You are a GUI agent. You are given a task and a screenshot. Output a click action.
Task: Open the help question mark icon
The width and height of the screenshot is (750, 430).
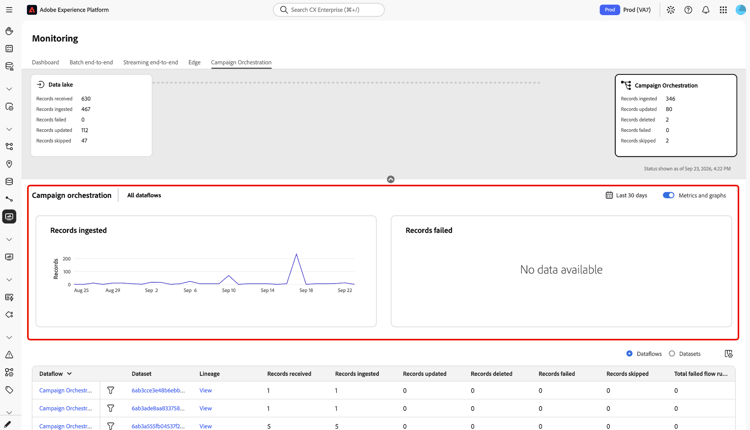688,10
